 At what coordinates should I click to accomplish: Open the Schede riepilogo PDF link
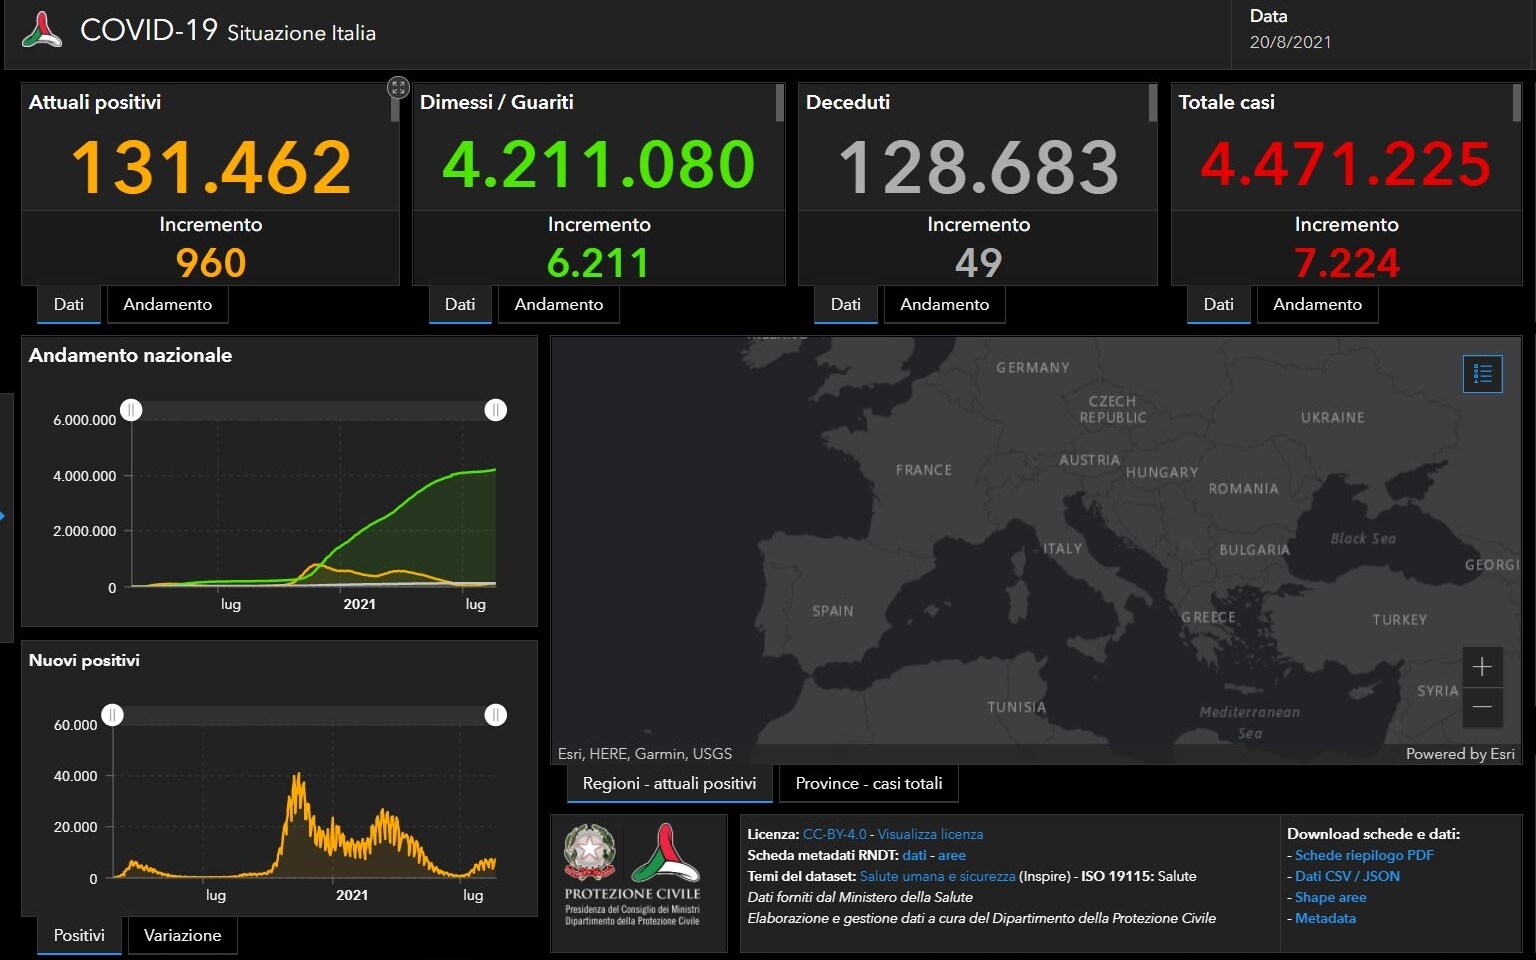click(x=1364, y=855)
